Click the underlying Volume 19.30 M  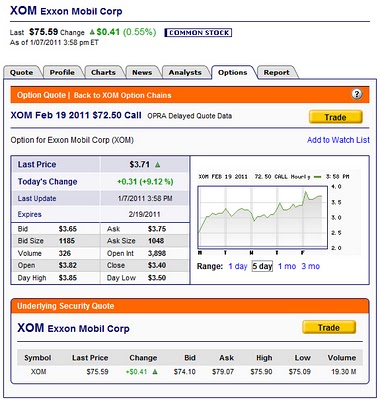344,372
